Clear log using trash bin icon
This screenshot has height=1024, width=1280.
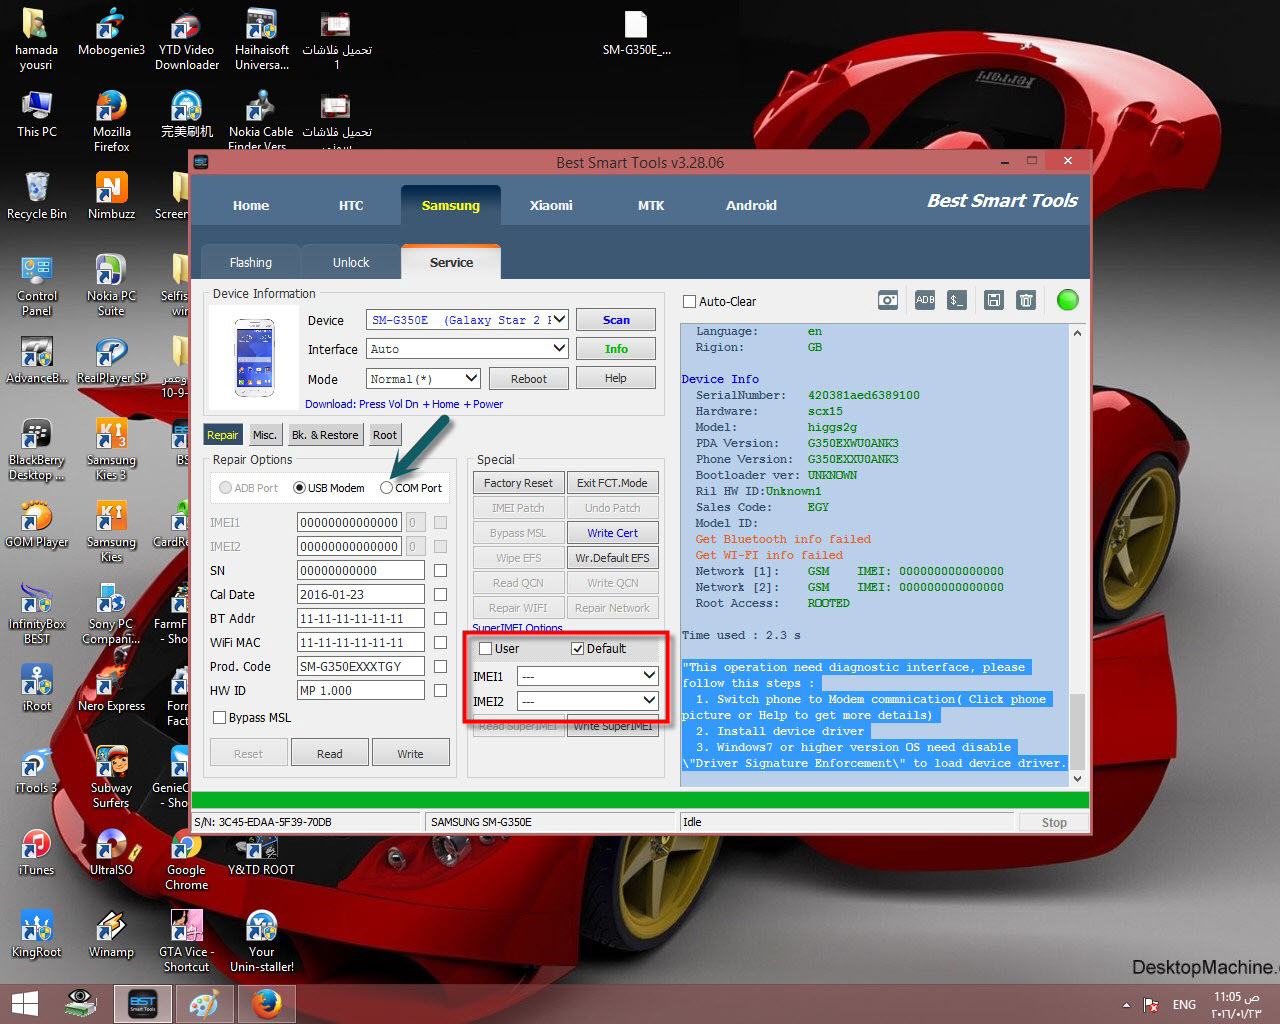click(x=1025, y=300)
